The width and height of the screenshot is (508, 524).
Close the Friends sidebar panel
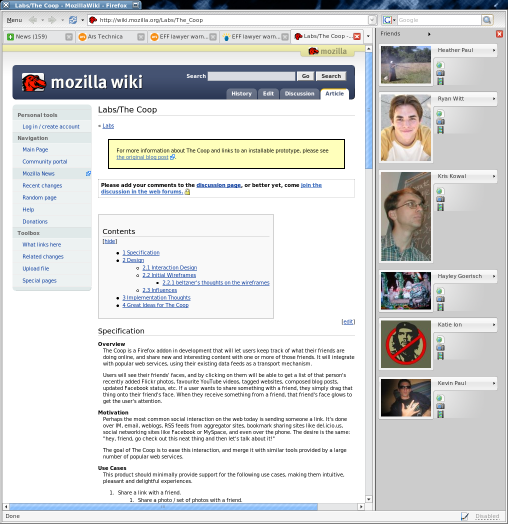click(x=499, y=34)
